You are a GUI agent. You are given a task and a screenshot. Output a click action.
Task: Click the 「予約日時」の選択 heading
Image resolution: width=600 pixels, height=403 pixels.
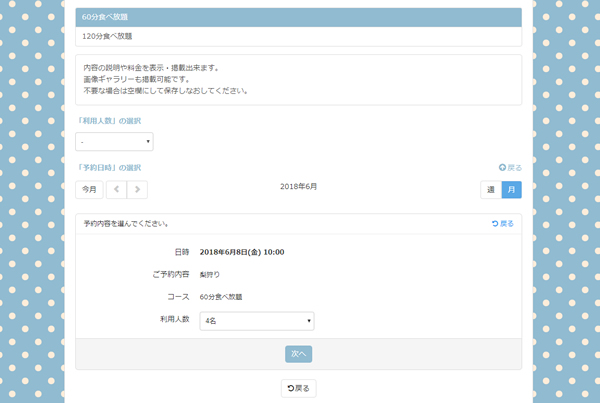pos(108,168)
